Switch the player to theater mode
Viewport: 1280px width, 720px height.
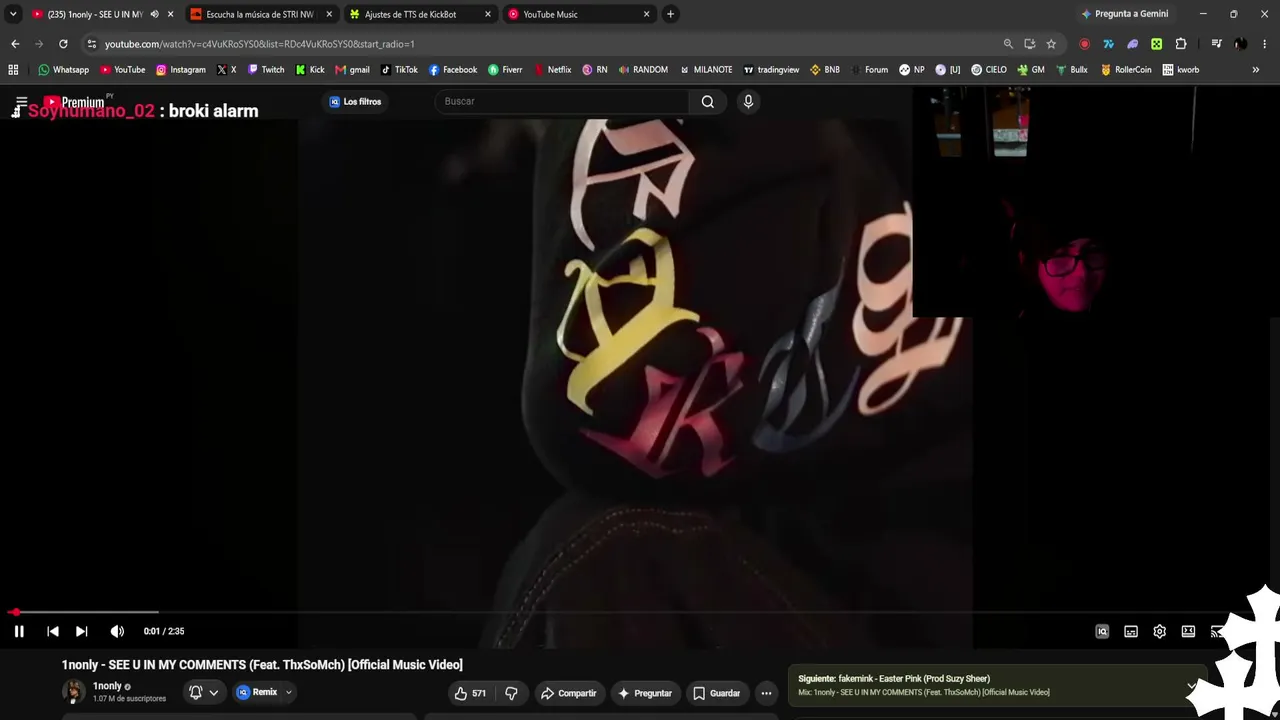(1188, 631)
